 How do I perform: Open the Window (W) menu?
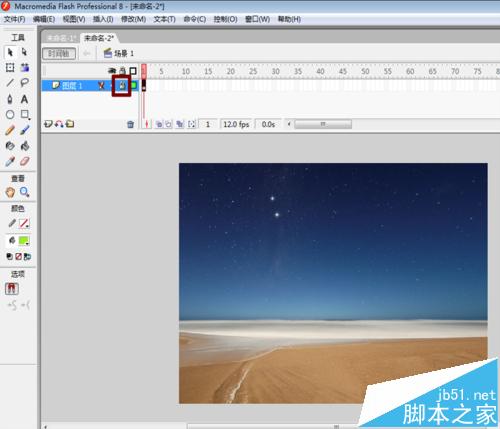pyautogui.click(x=257, y=19)
